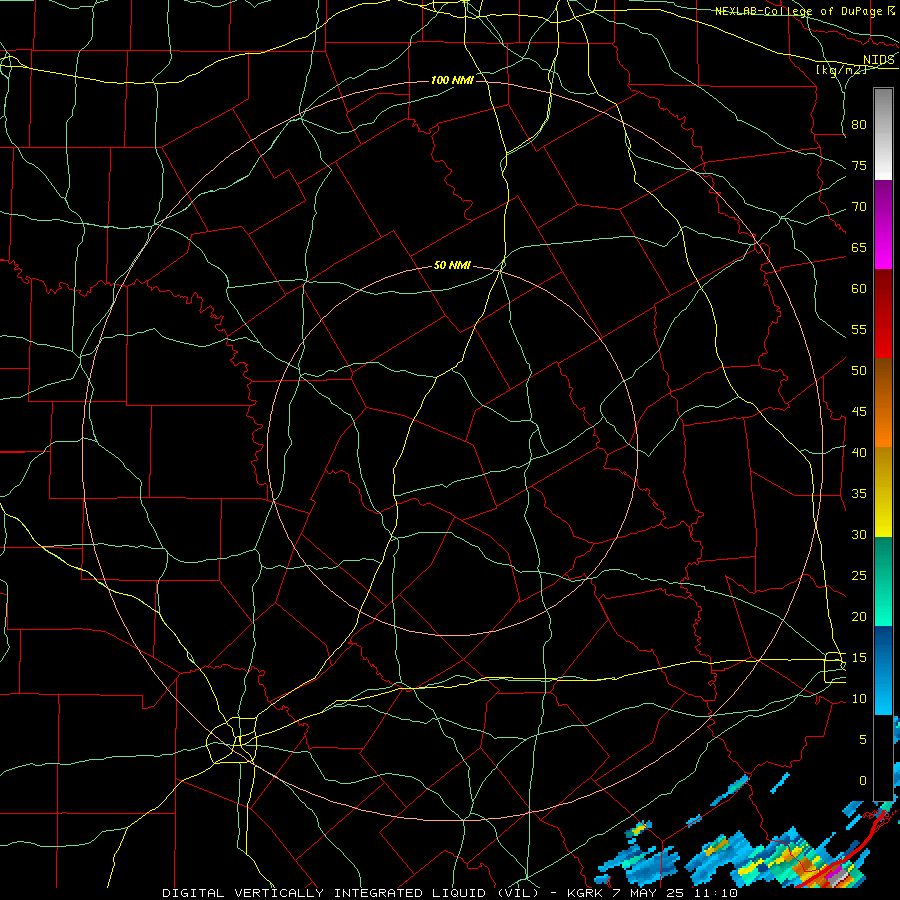This screenshot has height=900, width=900.
Task: Click the NIDS label above the legend
Action: click(x=879, y=60)
